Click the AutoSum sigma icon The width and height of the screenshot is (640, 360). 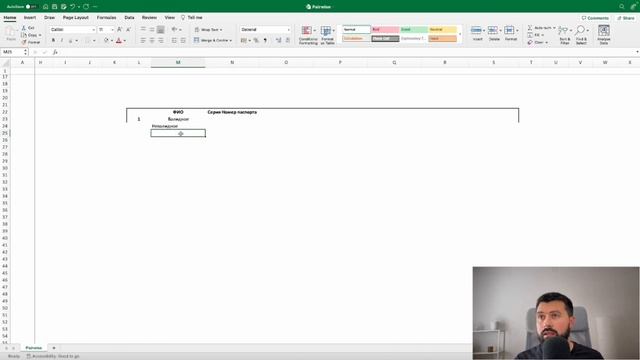pyautogui.click(x=530, y=28)
